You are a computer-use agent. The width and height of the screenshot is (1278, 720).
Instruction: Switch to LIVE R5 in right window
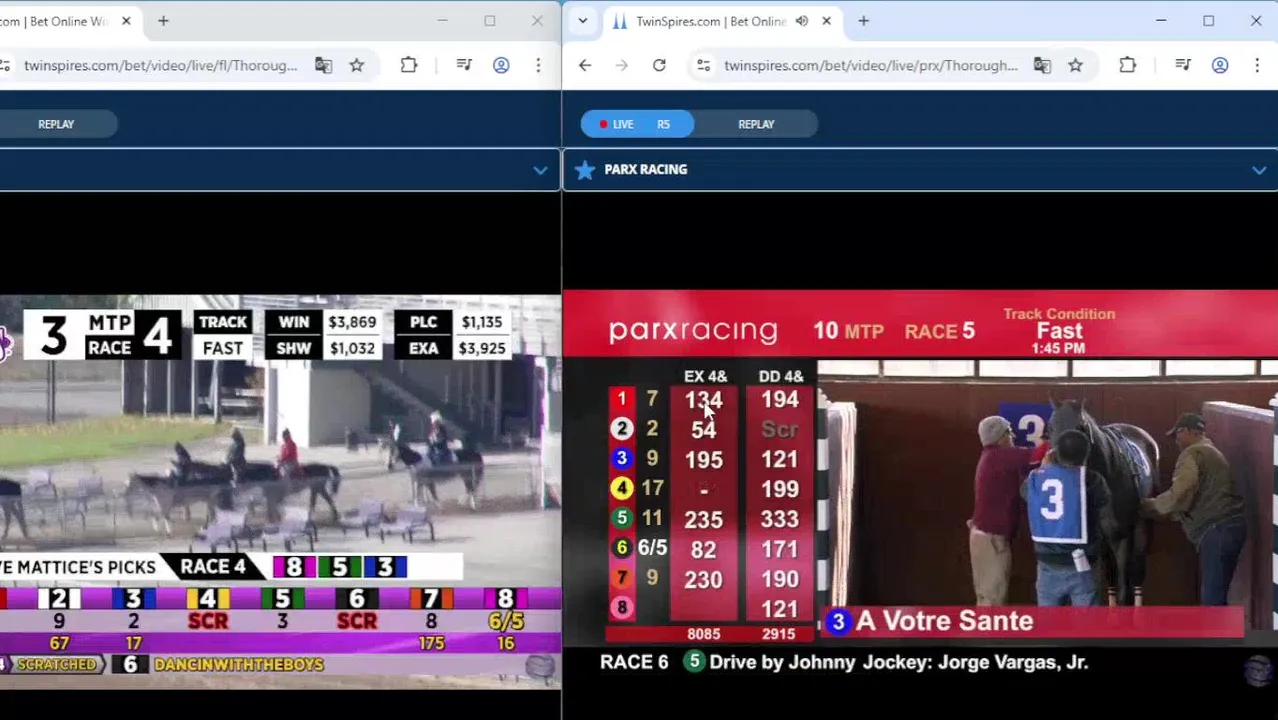(637, 124)
